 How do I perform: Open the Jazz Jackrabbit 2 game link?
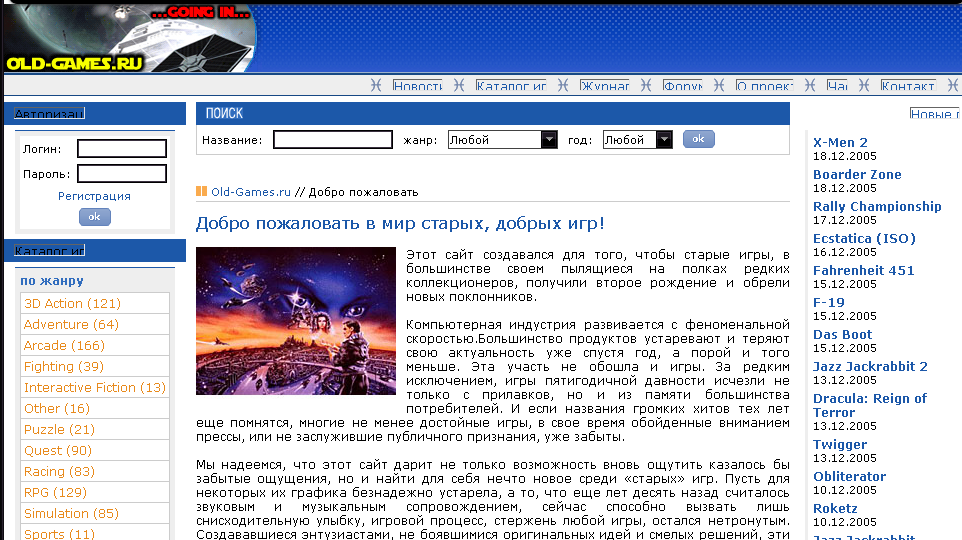[x=871, y=366]
